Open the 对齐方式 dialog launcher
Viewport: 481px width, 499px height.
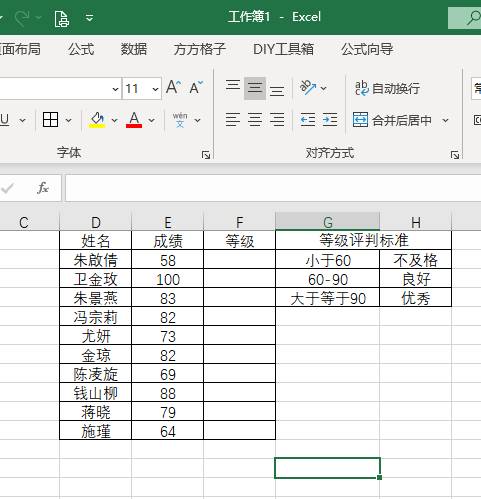[455, 155]
